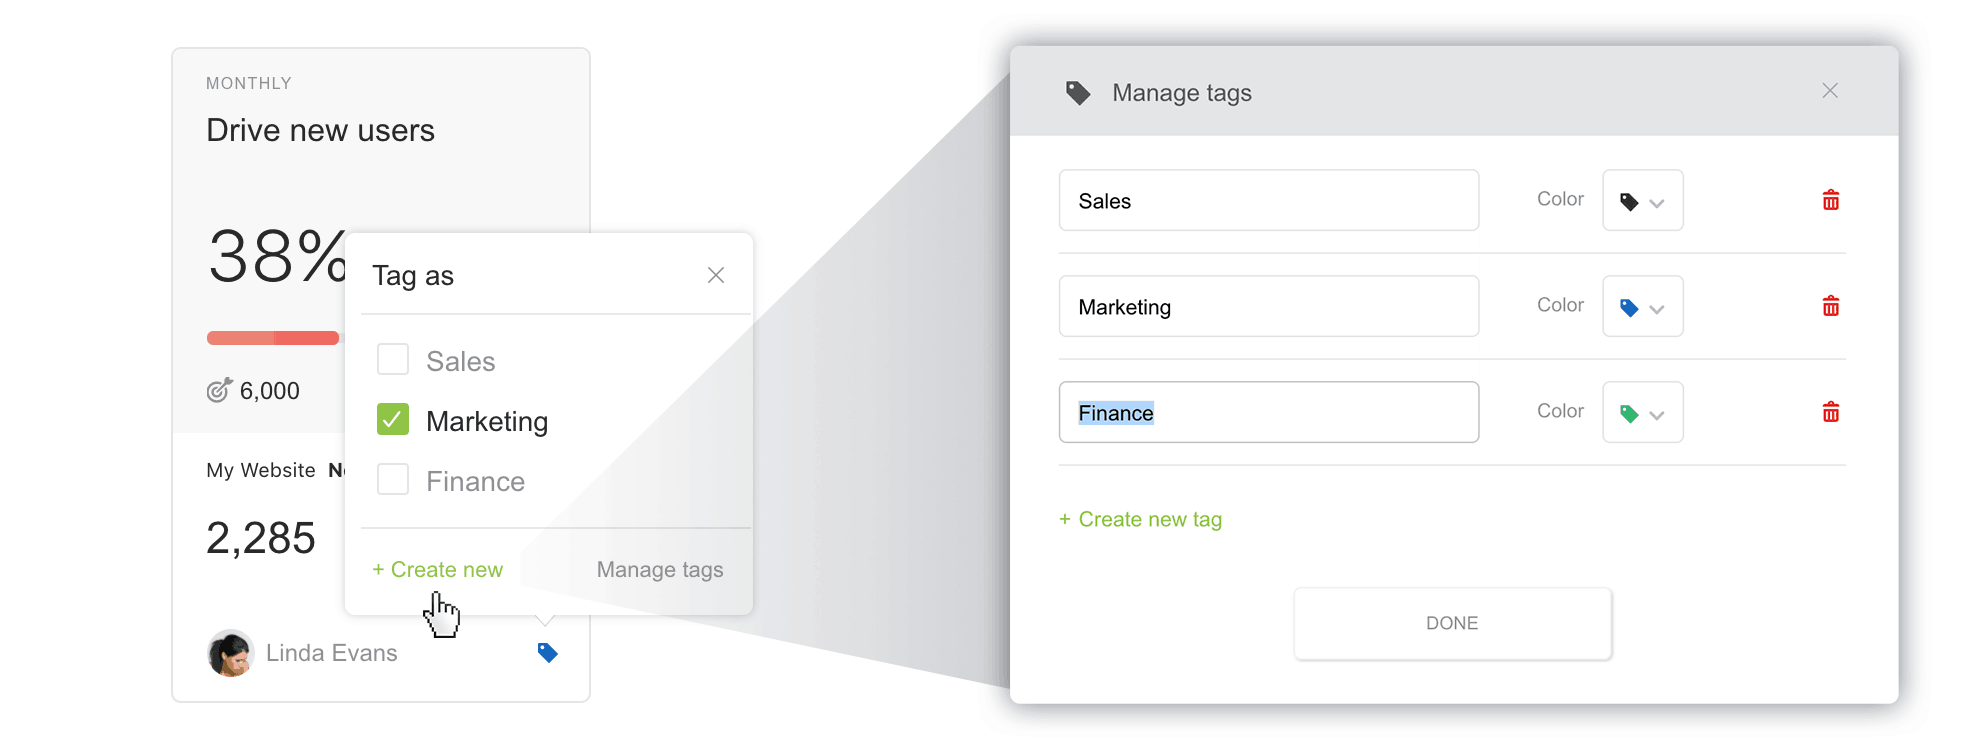Click the tag icon in Manage tags header
Image resolution: width=1984 pixels, height=750 pixels.
tap(1078, 93)
